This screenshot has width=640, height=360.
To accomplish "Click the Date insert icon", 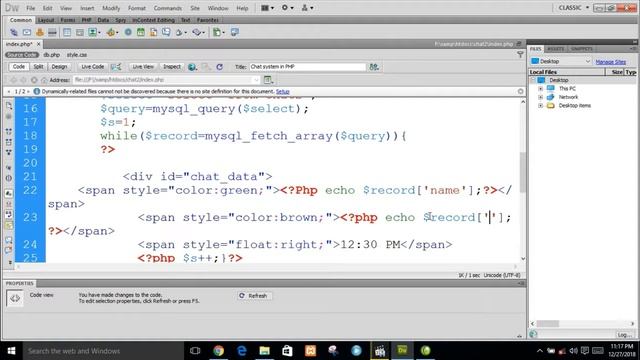I will (141, 32).
